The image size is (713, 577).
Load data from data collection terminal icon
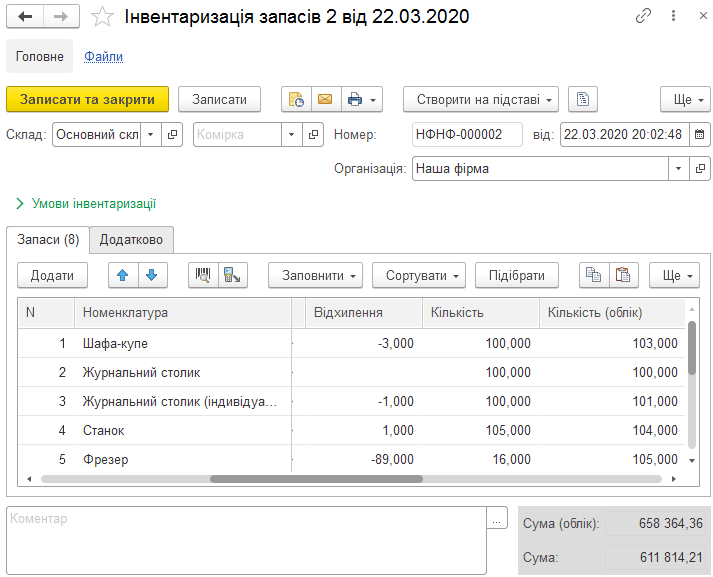tap(232, 276)
